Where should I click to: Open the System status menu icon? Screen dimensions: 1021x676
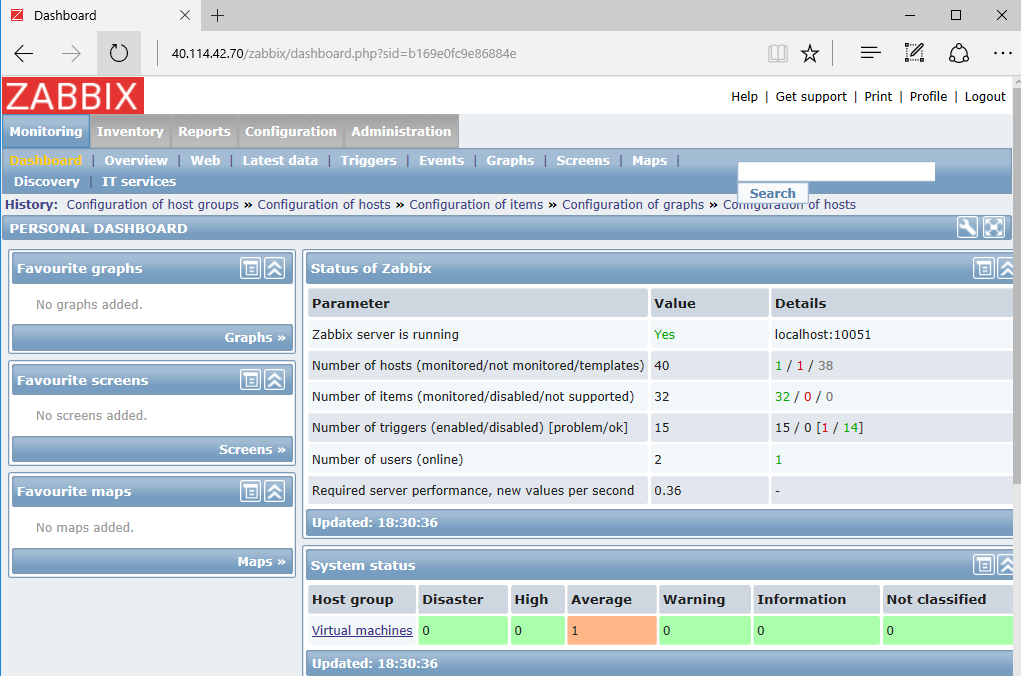[983, 565]
